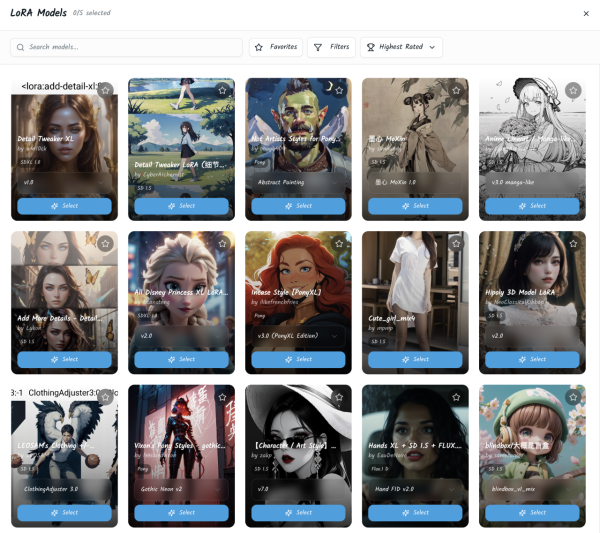Click the star icon on Incase Style card
This screenshot has height=533, width=600.
pos(339,243)
